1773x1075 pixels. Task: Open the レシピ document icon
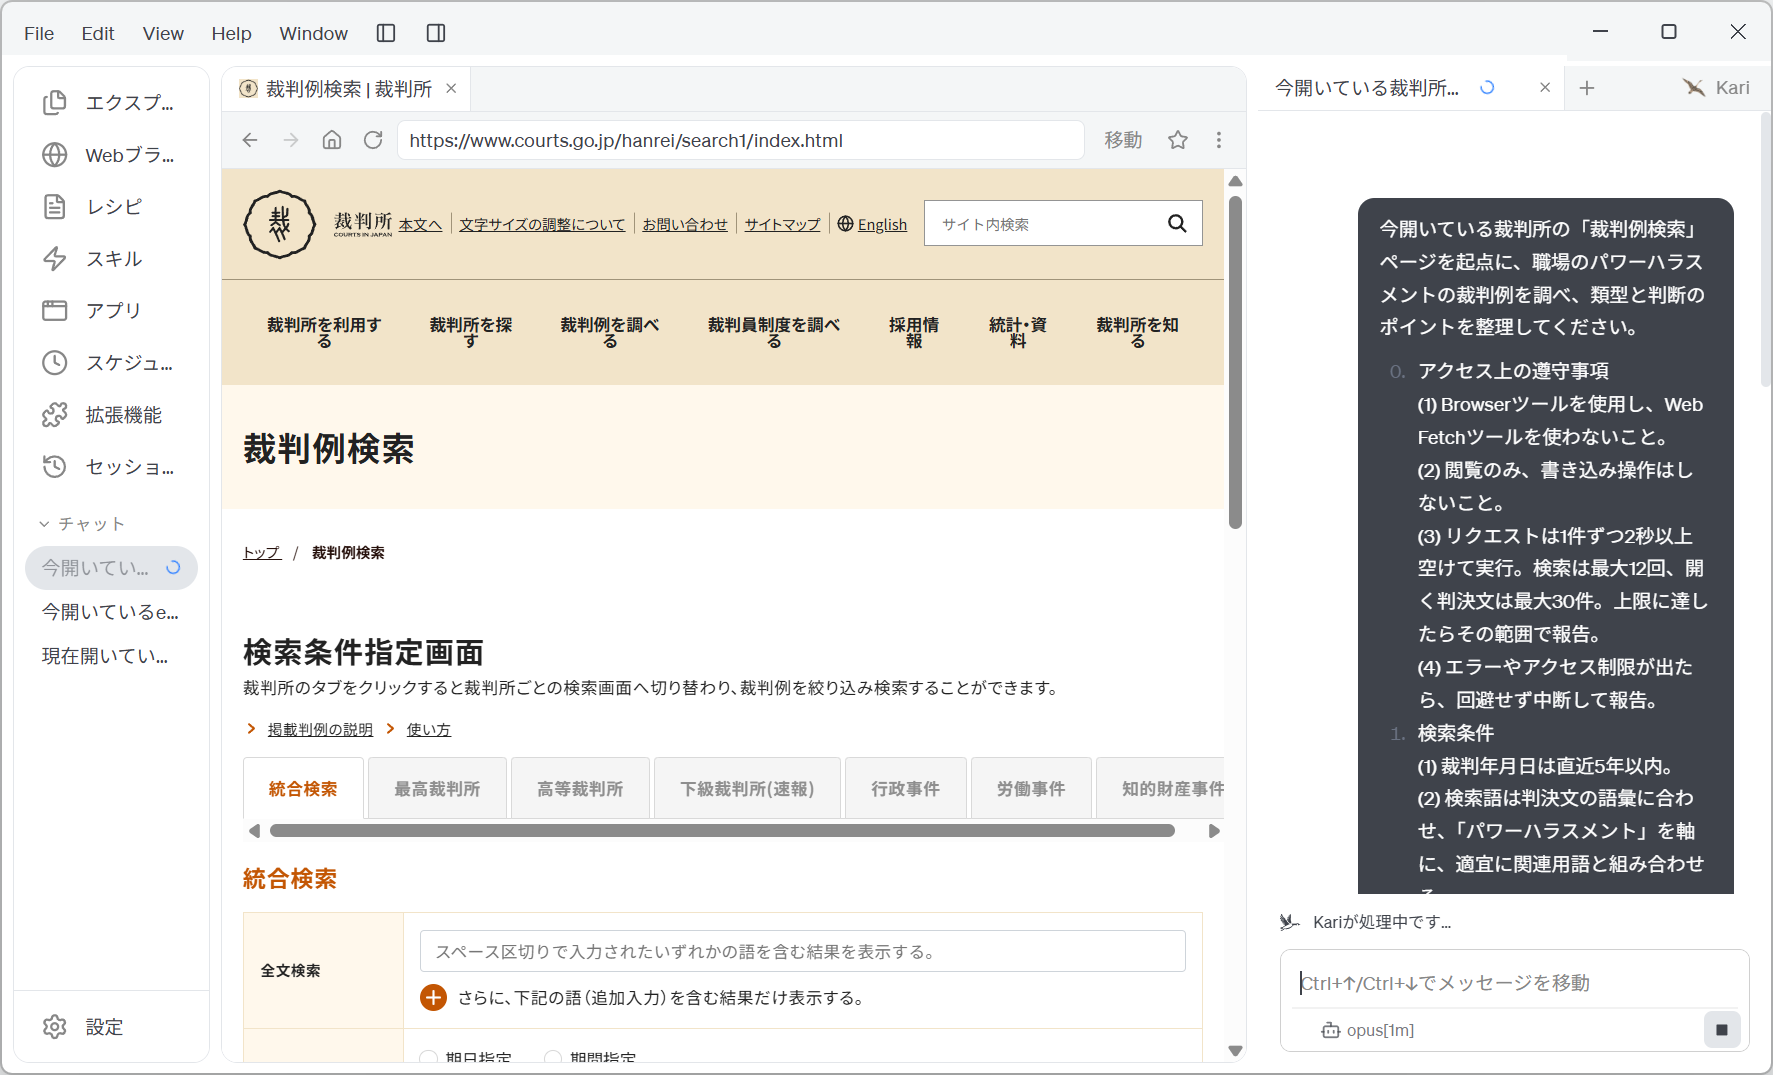[x=55, y=207]
